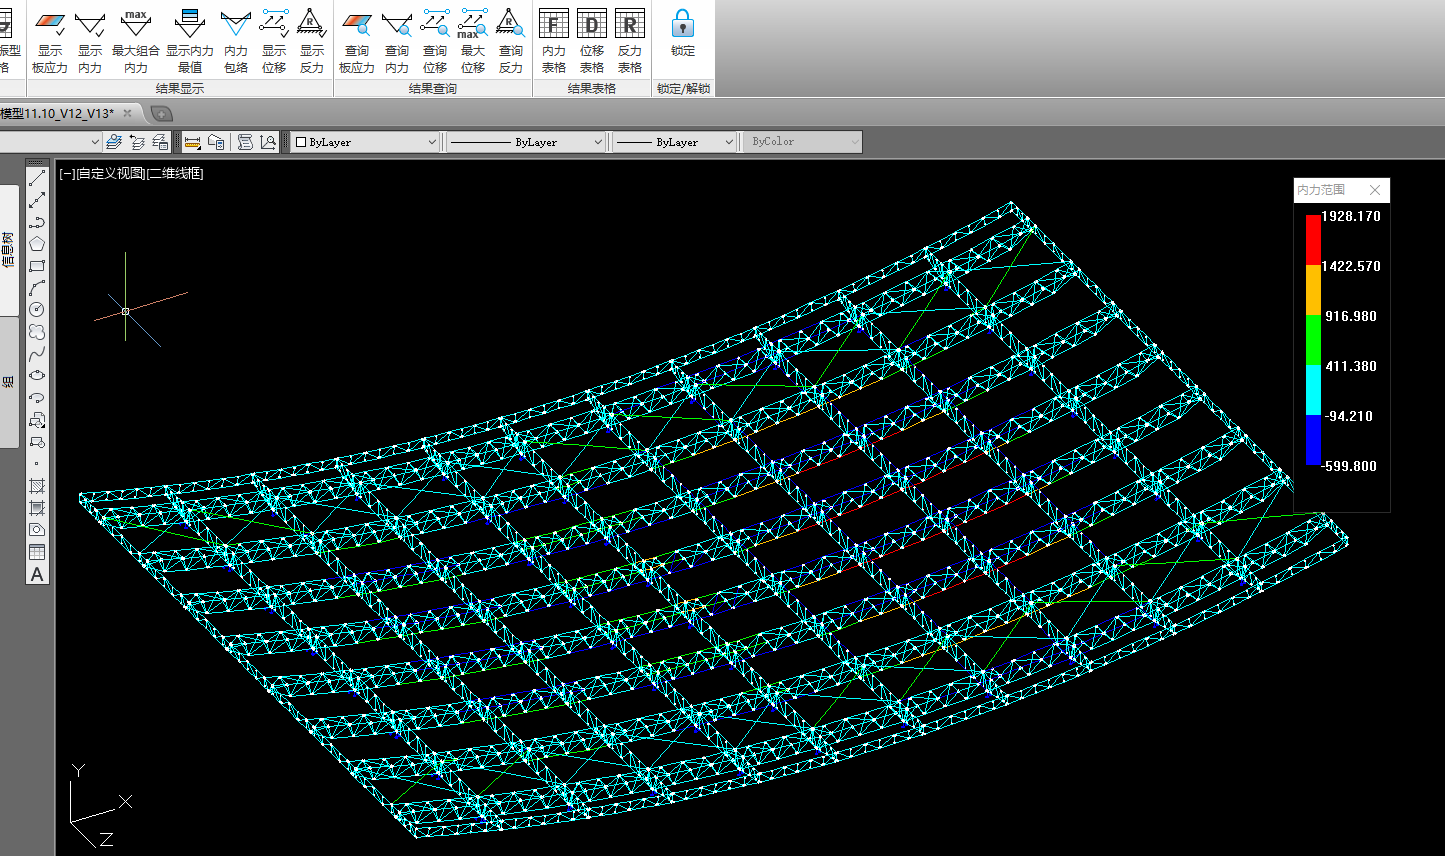Open the 内力表格 (F) results table
Image resolution: width=1445 pixels, height=856 pixels.
(x=554, y=42)
